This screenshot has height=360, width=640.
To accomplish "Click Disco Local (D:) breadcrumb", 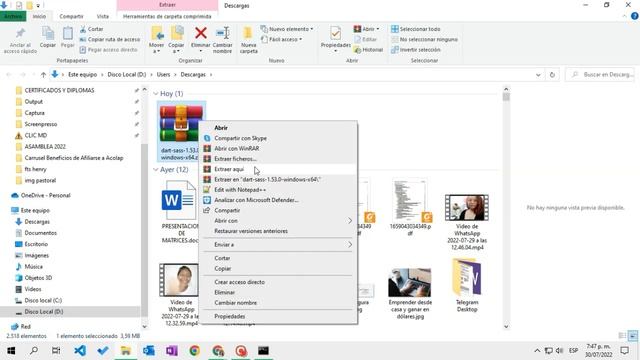I will [x=127, y=75].
